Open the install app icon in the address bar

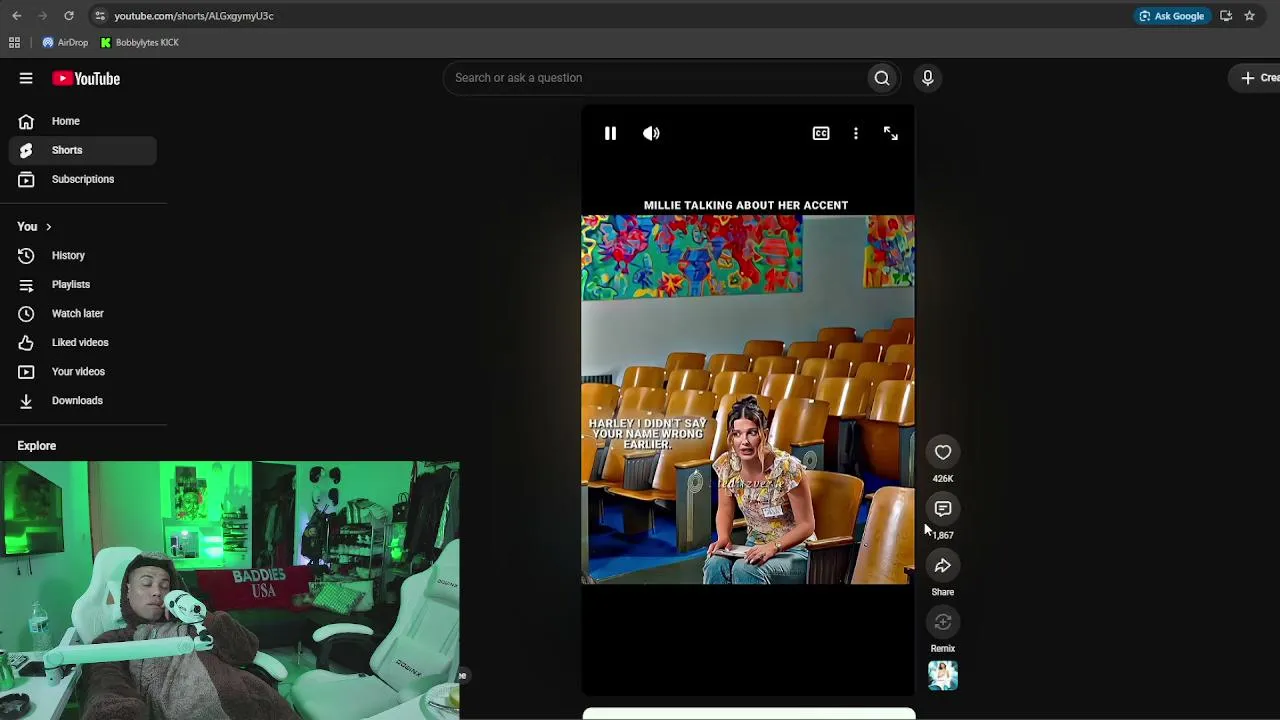(x=1226, y=16)
